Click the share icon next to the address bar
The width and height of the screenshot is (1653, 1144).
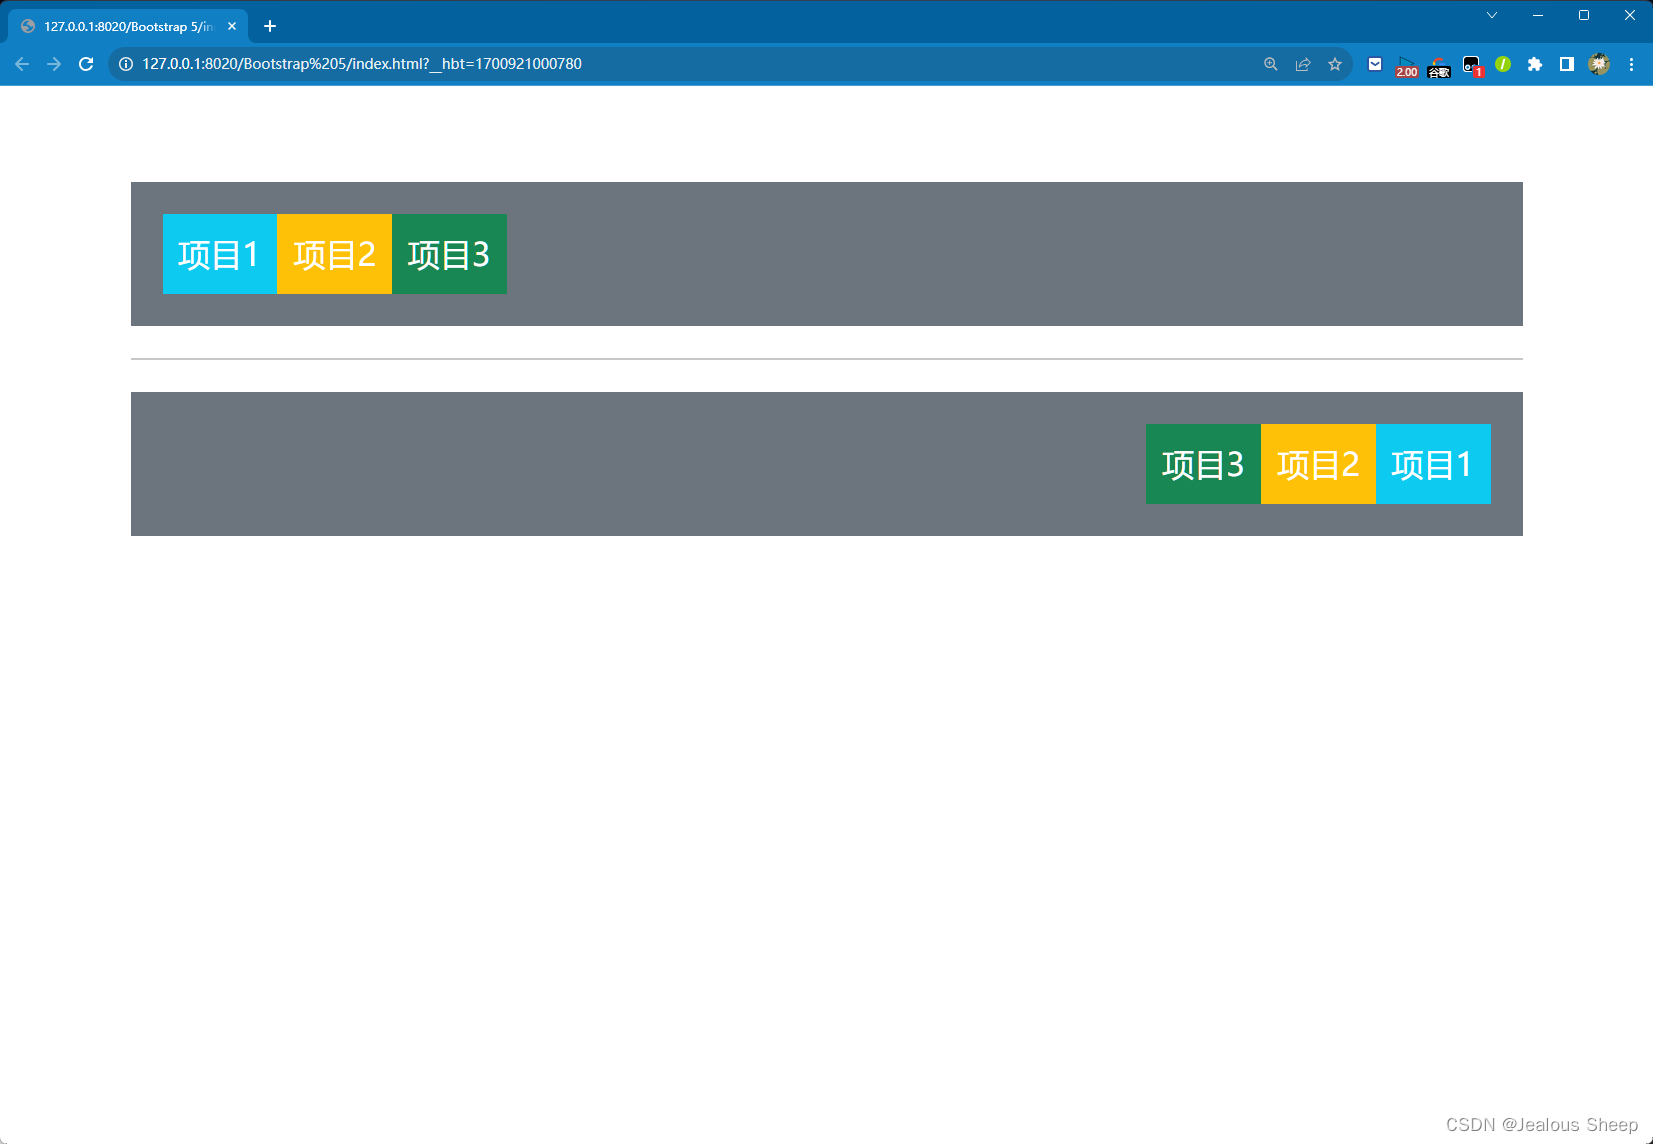(x=1302, y=63)
